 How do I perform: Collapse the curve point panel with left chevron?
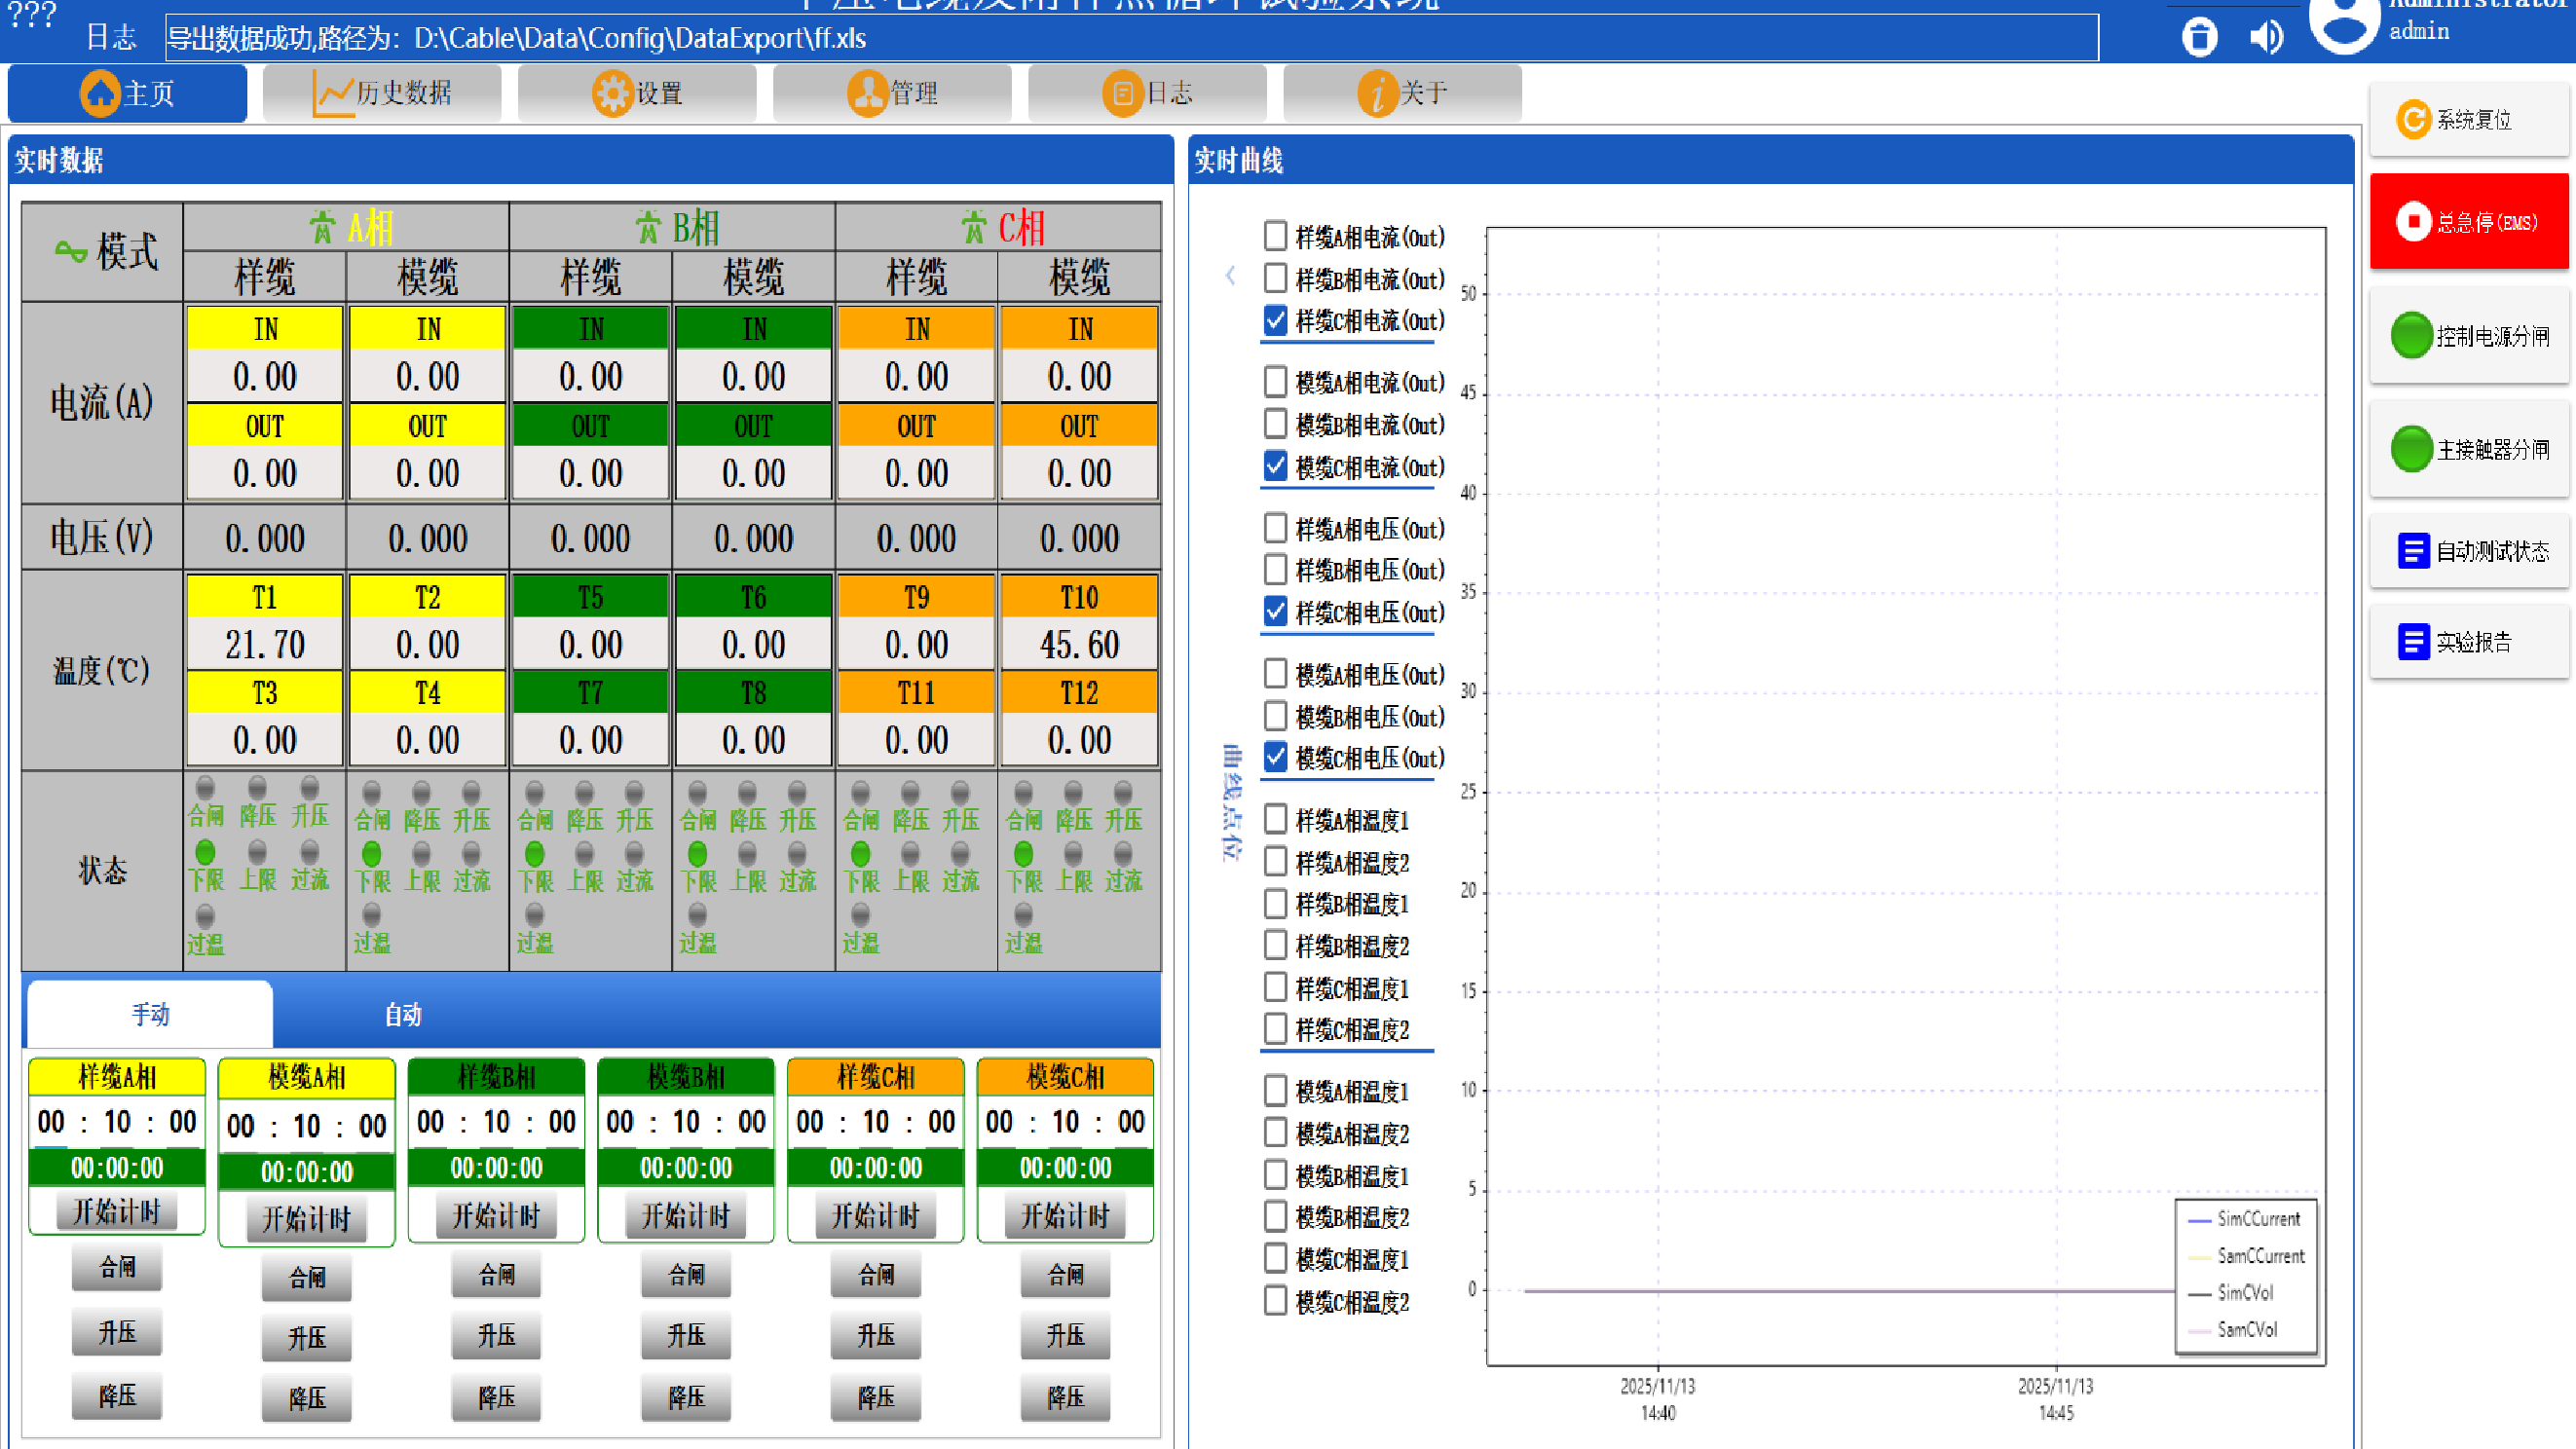coord(1230,276)
